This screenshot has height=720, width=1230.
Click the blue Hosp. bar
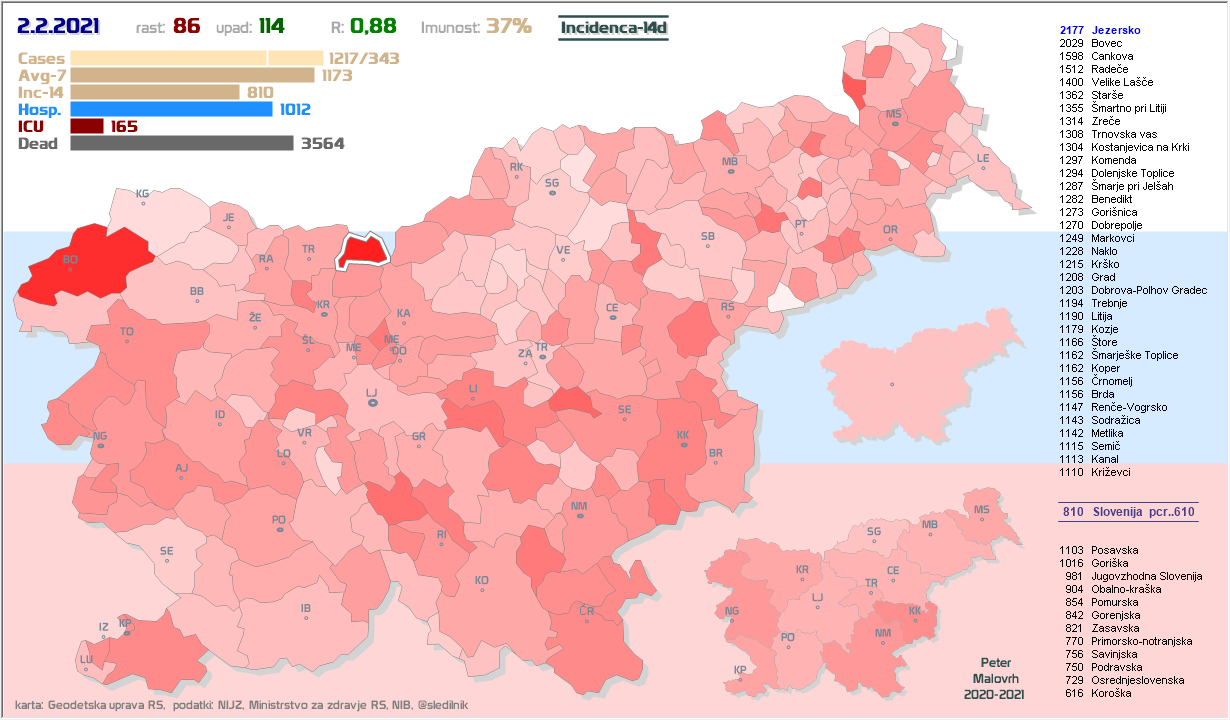171,109
